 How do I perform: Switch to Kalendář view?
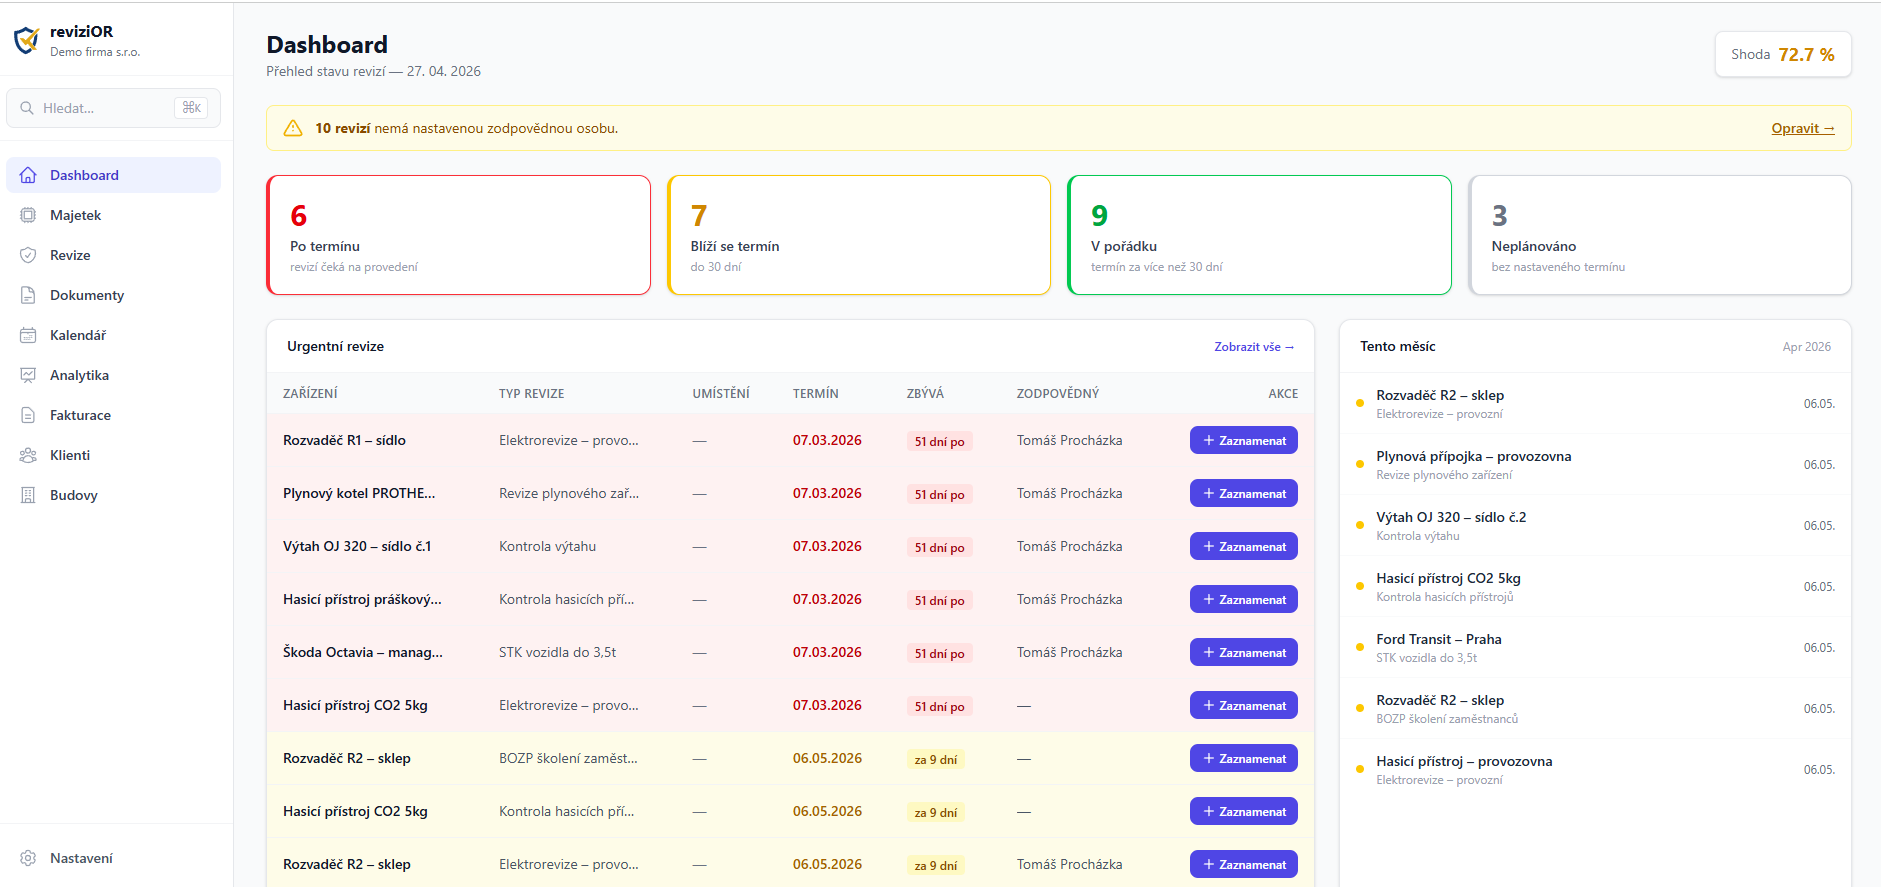click(x=113, y=335)
